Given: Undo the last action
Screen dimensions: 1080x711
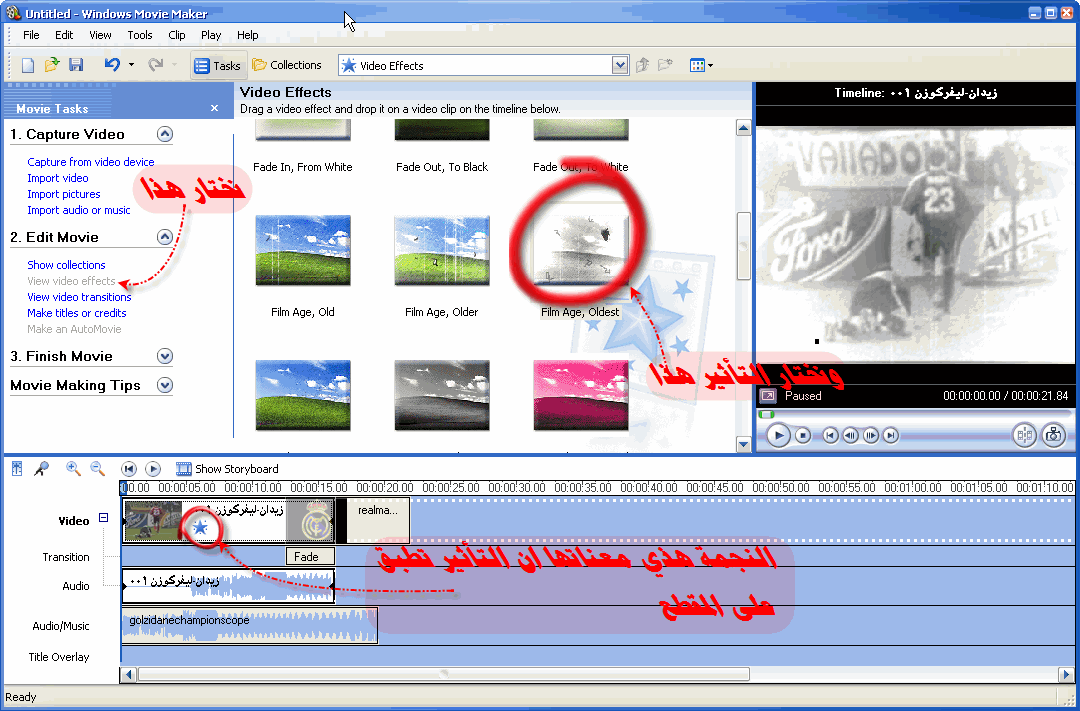Looking at the screenshot, I should [112, 65].
